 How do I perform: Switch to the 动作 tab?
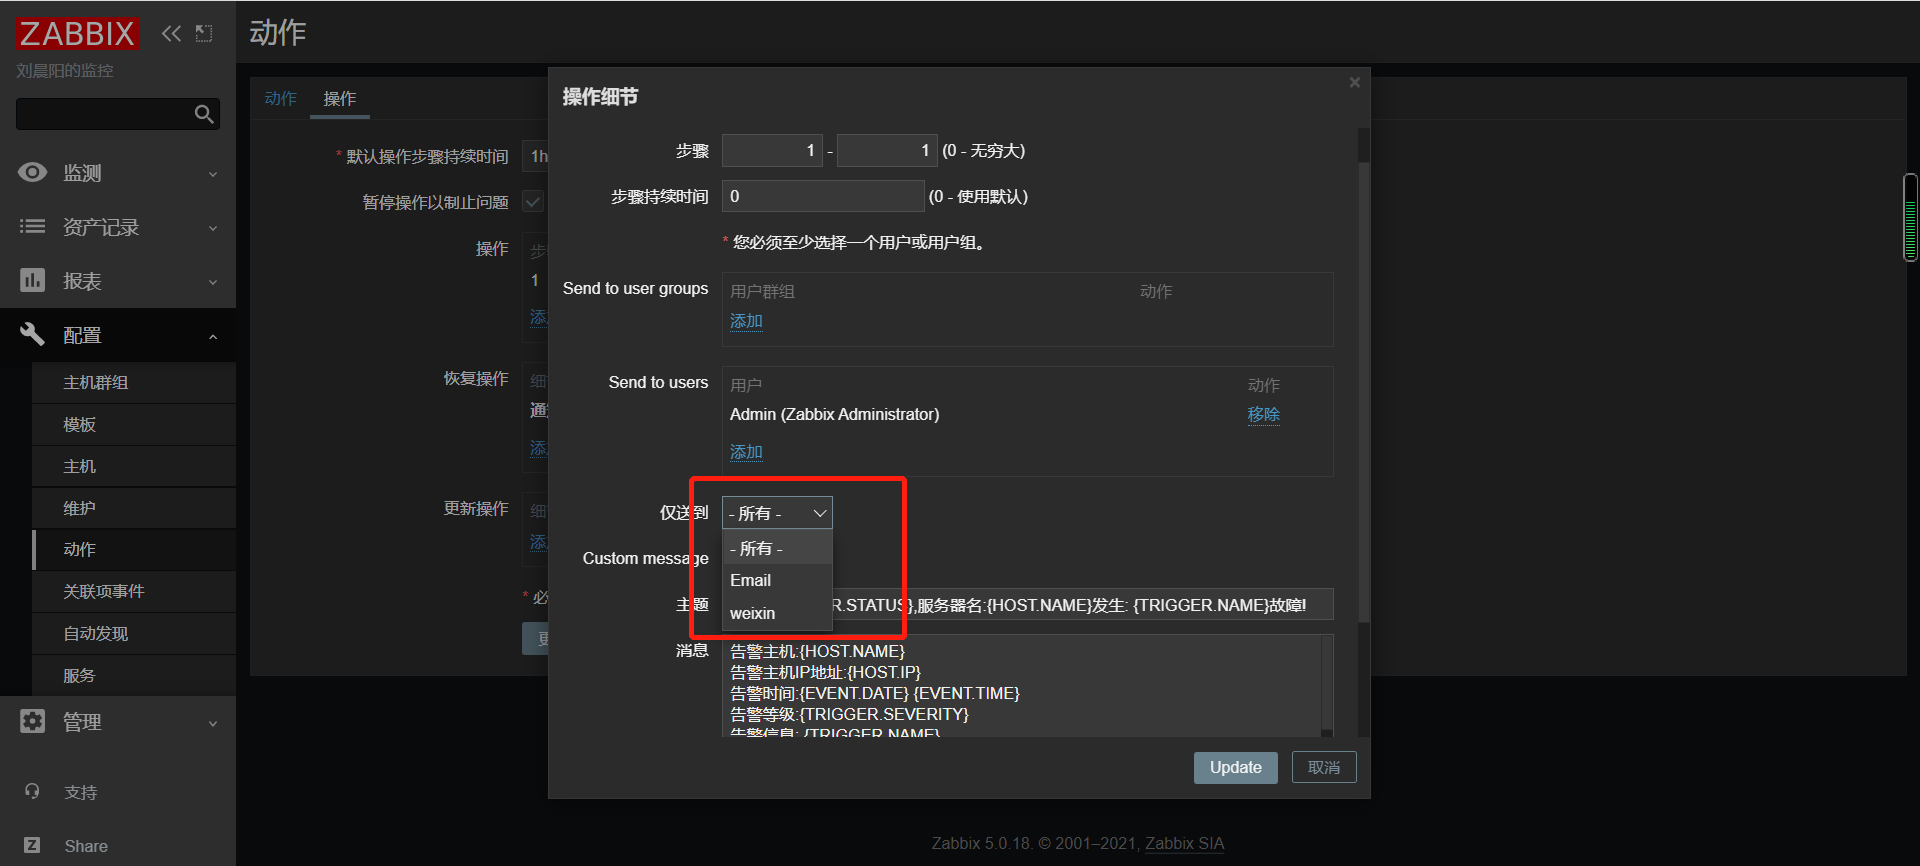click(281, 98)
